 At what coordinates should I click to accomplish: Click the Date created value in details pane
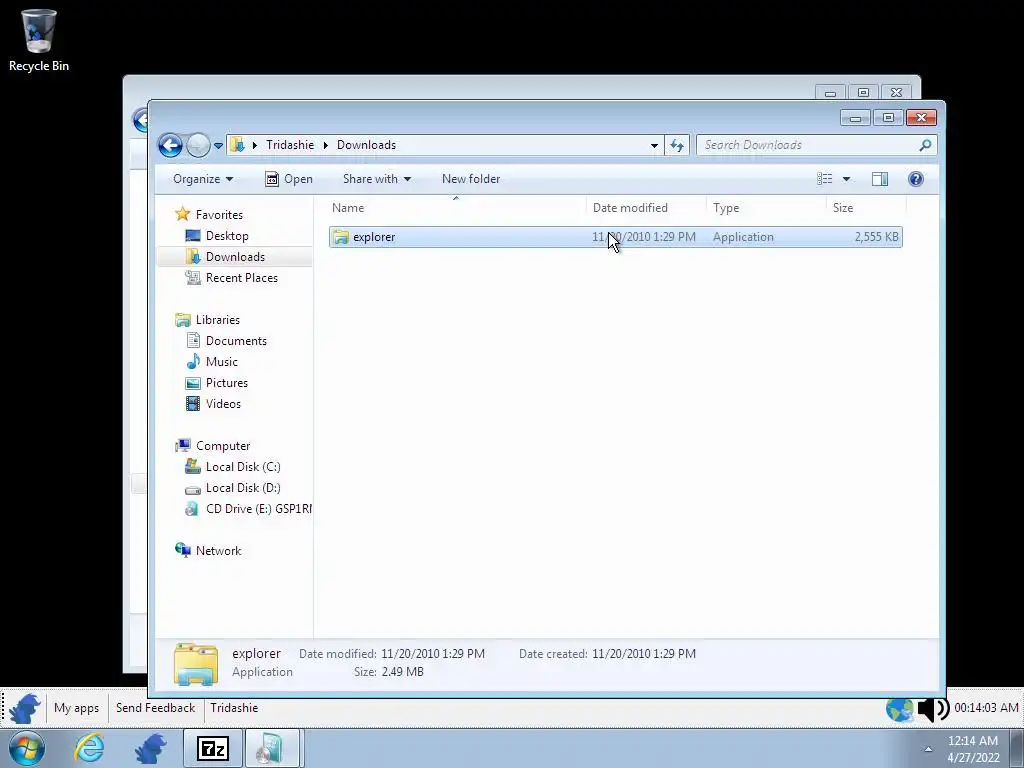[644, 654]
